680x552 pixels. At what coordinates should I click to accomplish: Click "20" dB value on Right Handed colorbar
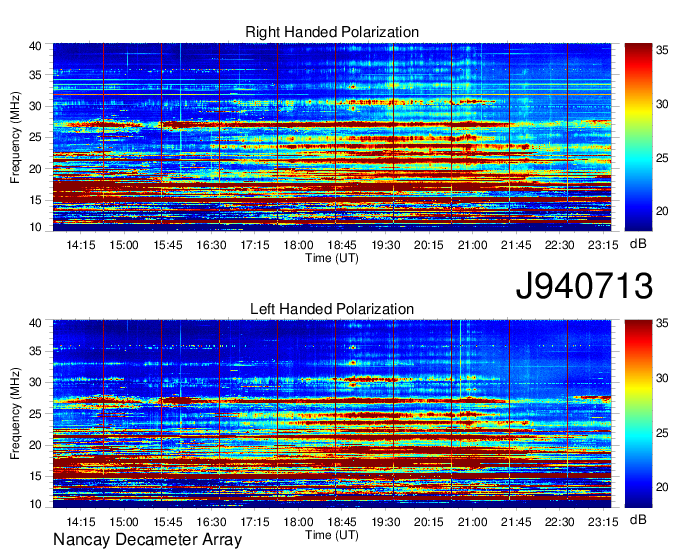point(662,211)
